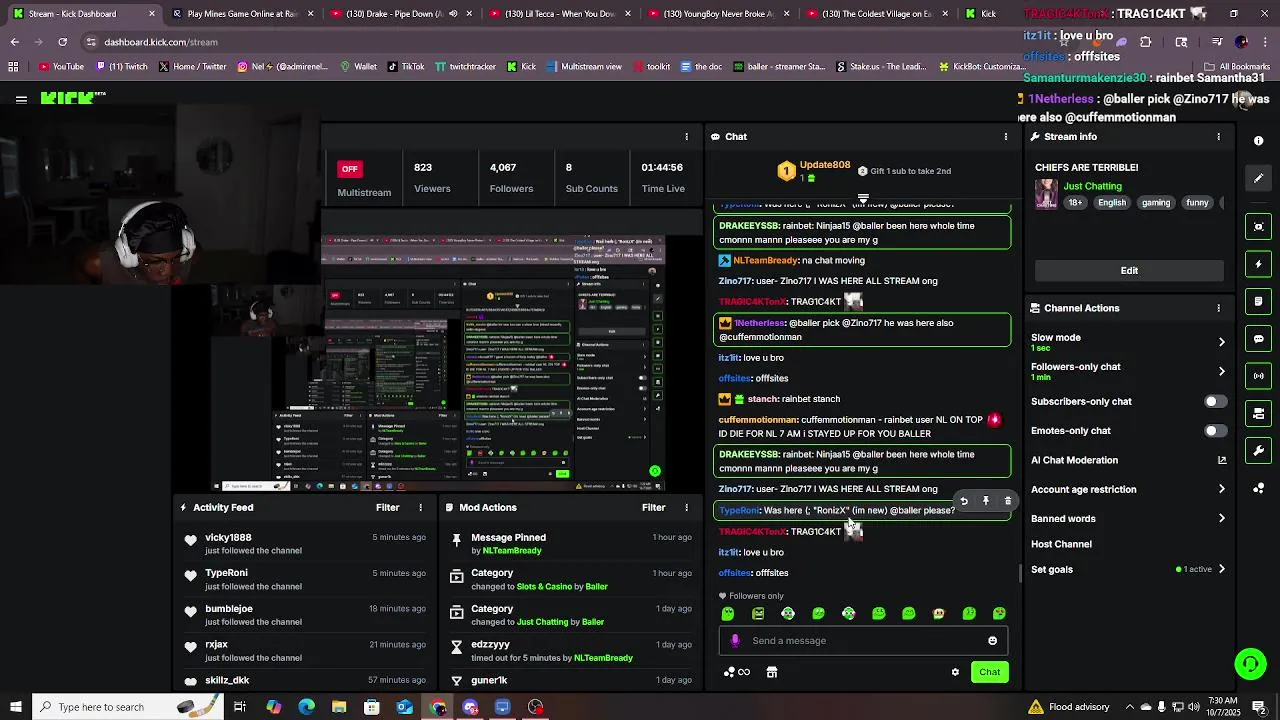Reply to the highlighted TypeRoni chat message
The height and width of the screenshot is (720, 1280).
point(964,501)
